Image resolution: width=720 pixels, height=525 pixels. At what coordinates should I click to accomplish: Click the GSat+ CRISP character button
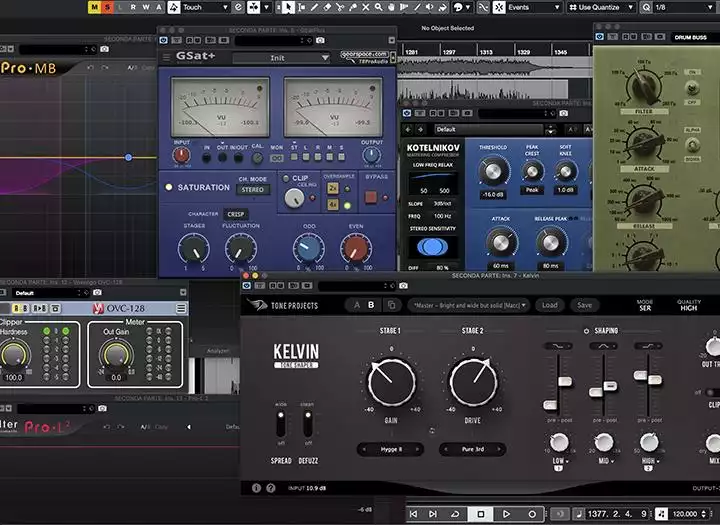(236, 214)
